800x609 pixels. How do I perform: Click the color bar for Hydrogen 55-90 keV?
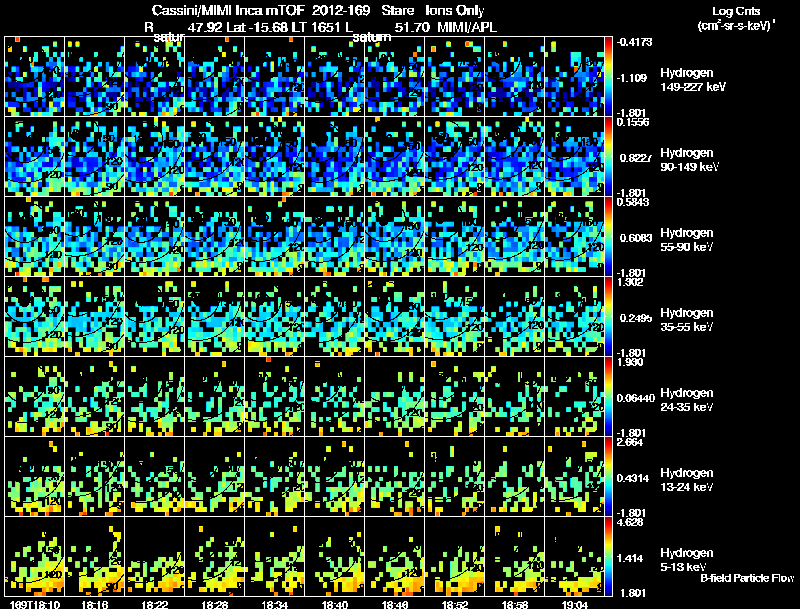608,237
